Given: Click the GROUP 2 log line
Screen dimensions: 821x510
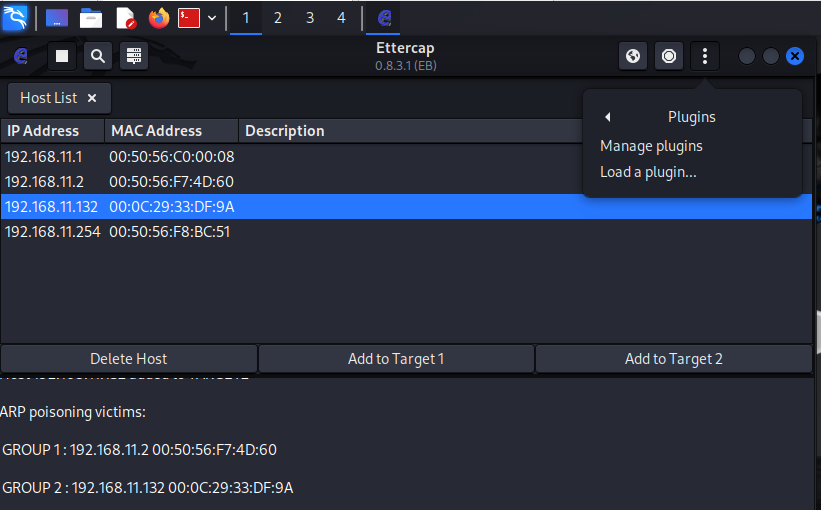Looking at the screenshot, I should (148, 487).
